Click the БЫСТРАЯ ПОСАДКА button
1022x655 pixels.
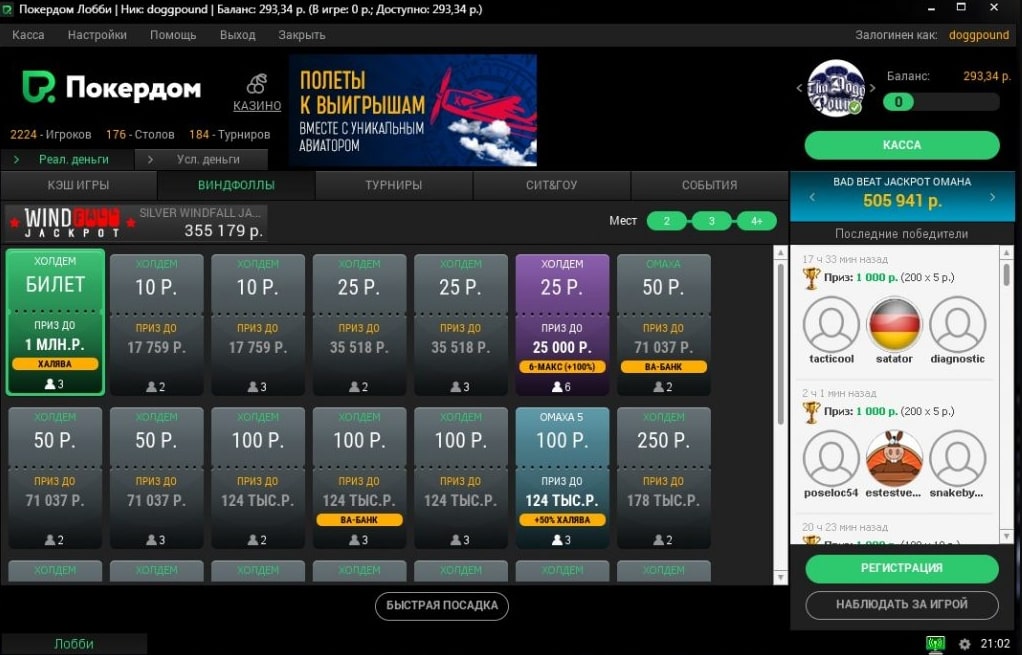coord(442,606)
